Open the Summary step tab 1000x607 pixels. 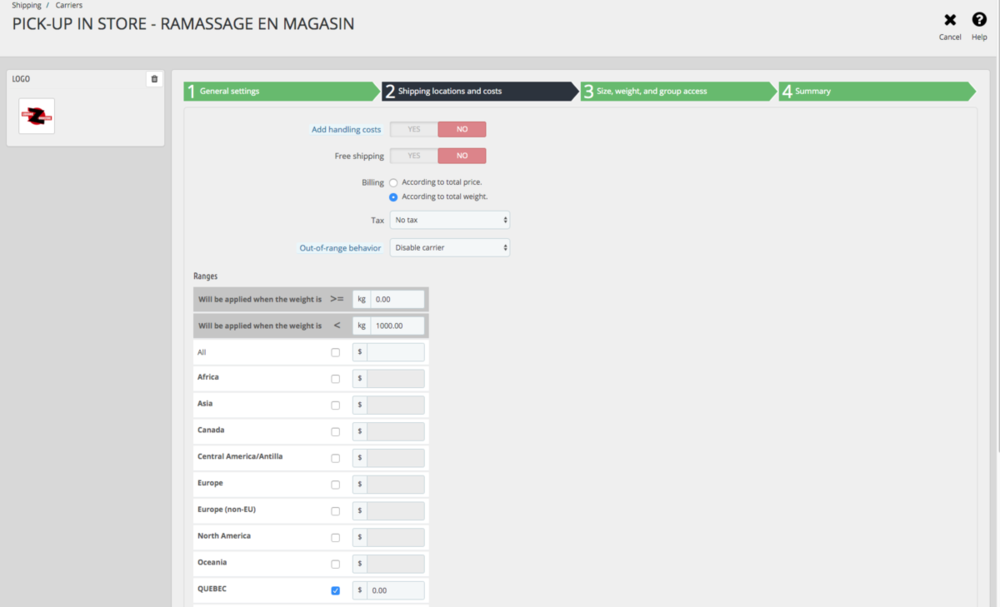(875, 91)
